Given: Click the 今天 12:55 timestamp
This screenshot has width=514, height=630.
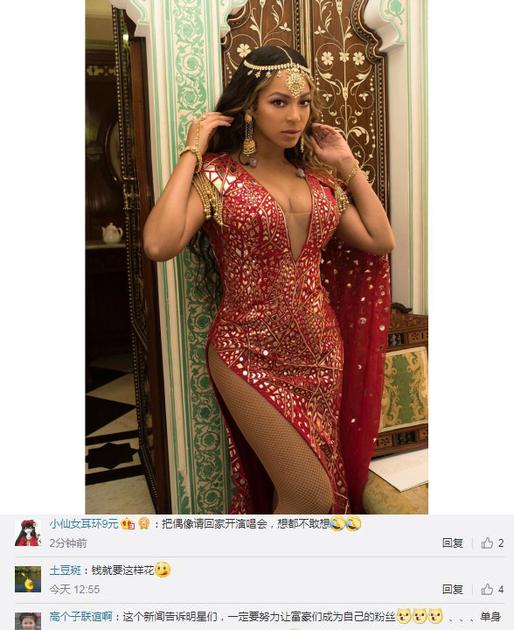Looking at the screenshot, I should (74, 589).
